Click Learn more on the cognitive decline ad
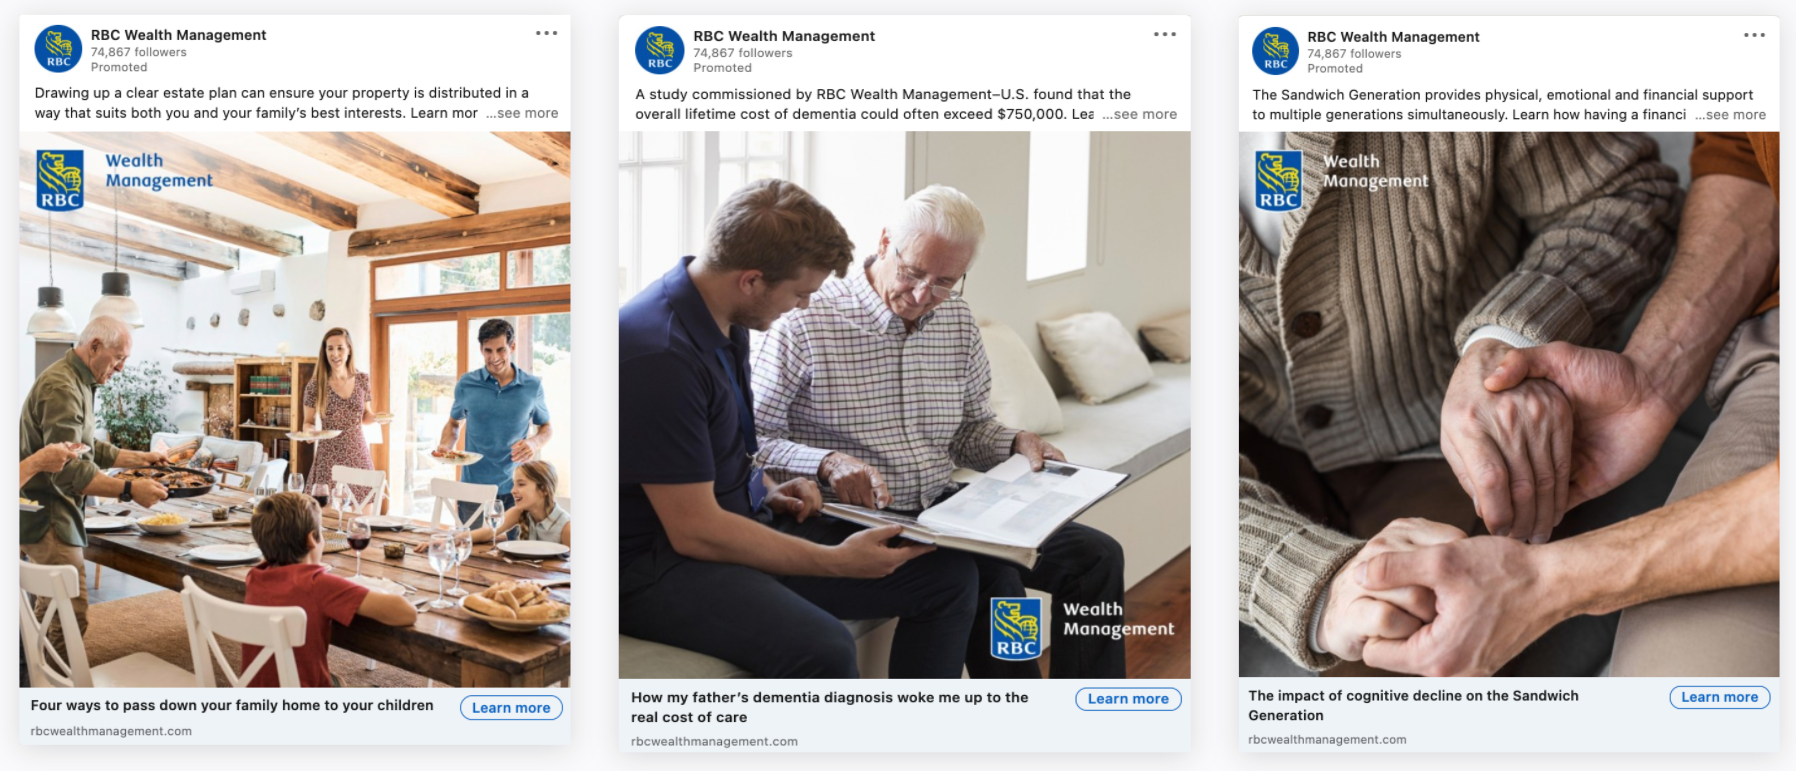This screenshot has width=1796, height=771. point(1719,697)
